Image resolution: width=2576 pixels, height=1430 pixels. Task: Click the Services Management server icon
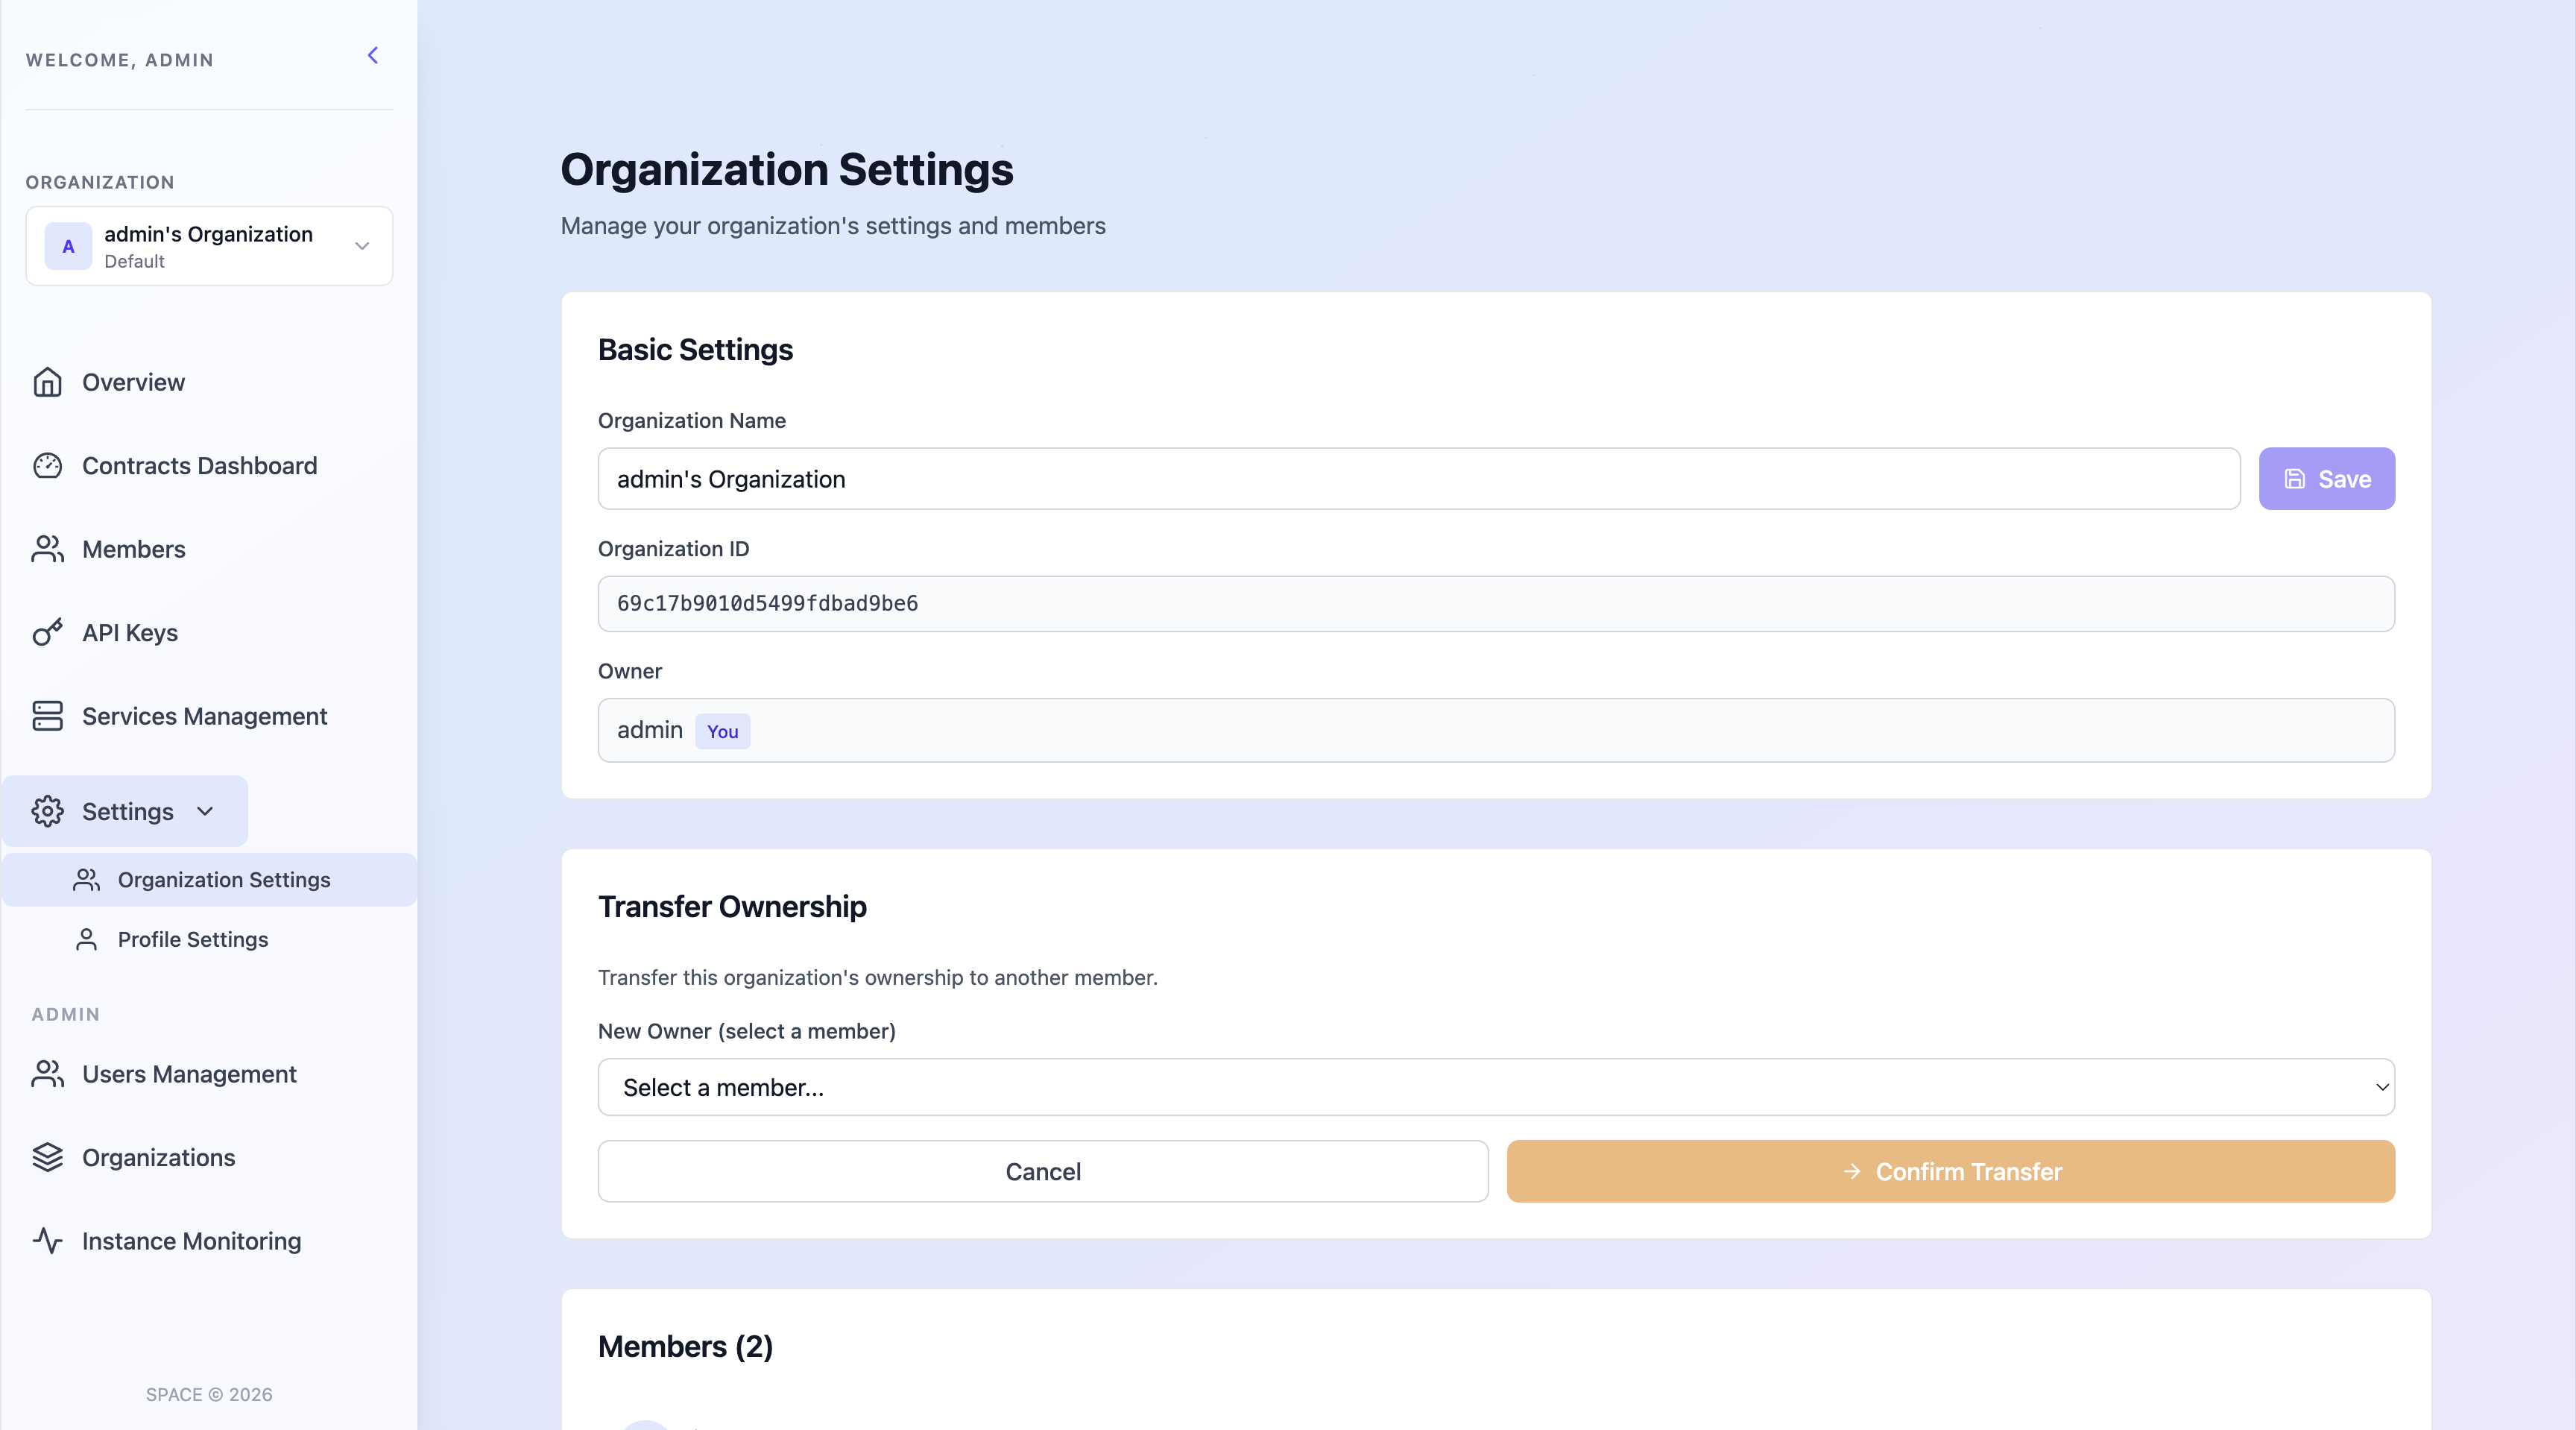point(47,716)
